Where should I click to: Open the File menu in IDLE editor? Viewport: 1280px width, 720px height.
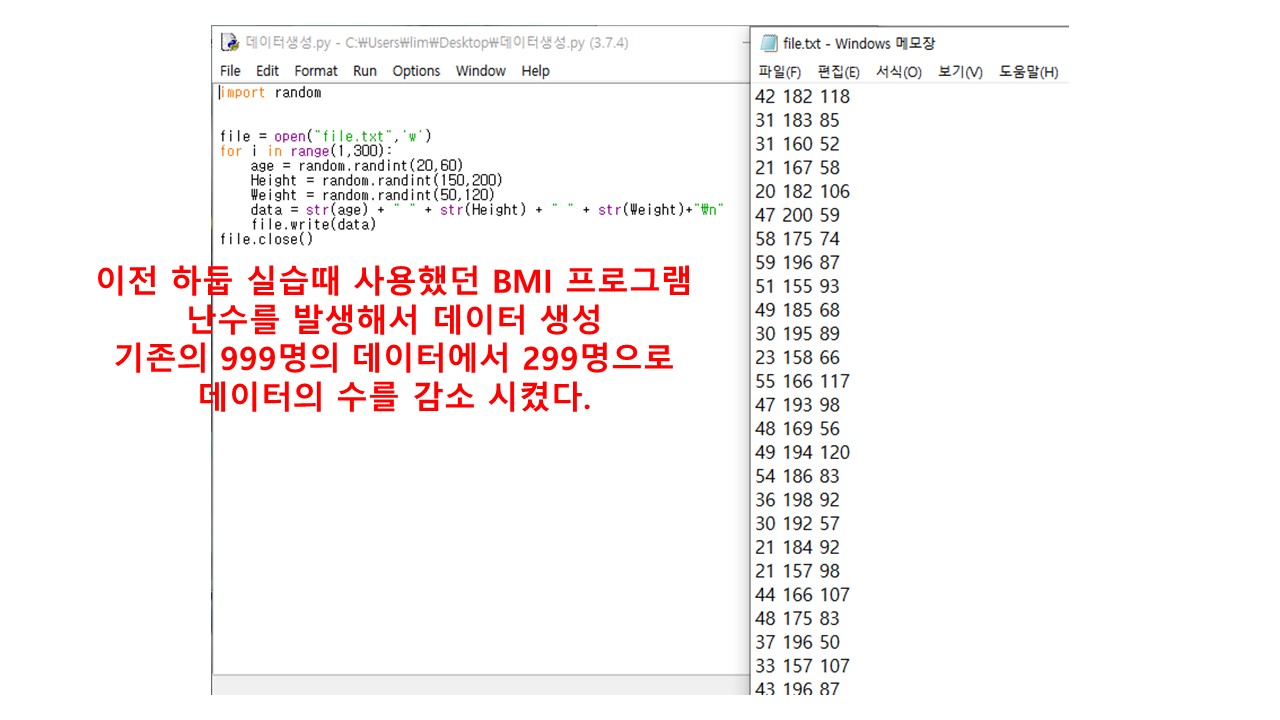(x=230, y=71)
